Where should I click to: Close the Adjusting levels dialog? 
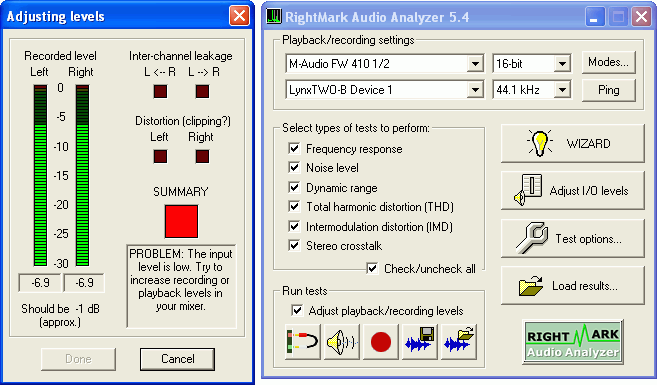(x=239, y=16)
